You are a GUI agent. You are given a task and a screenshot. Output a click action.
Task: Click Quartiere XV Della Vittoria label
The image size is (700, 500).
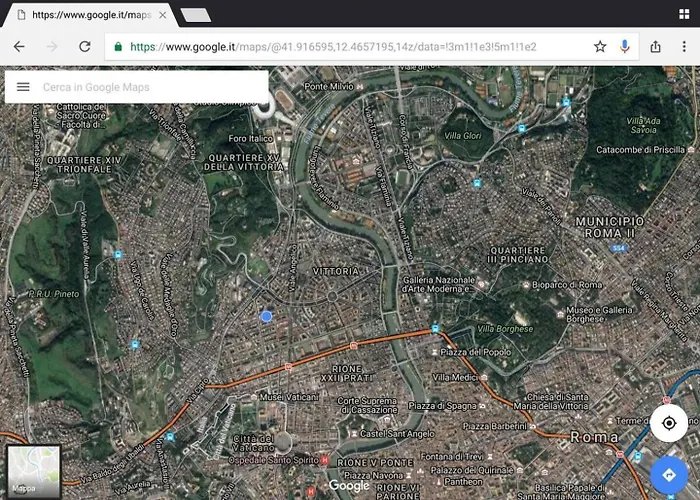point(244,162)
